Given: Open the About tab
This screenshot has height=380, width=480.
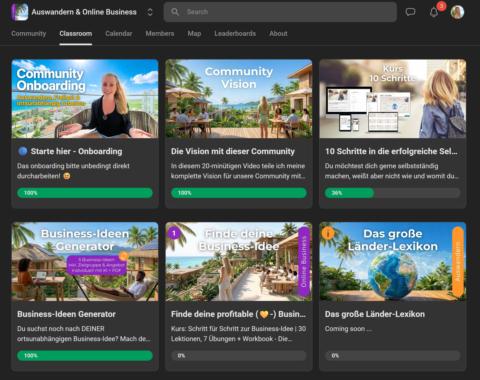Looking at the screenshot, I should 278,33.
